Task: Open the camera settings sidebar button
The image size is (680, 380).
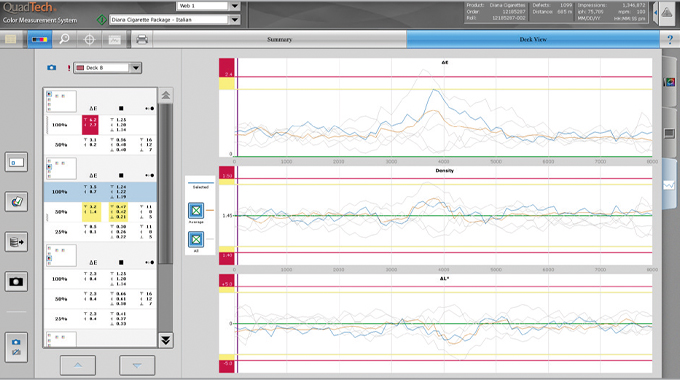Action: 16,347
